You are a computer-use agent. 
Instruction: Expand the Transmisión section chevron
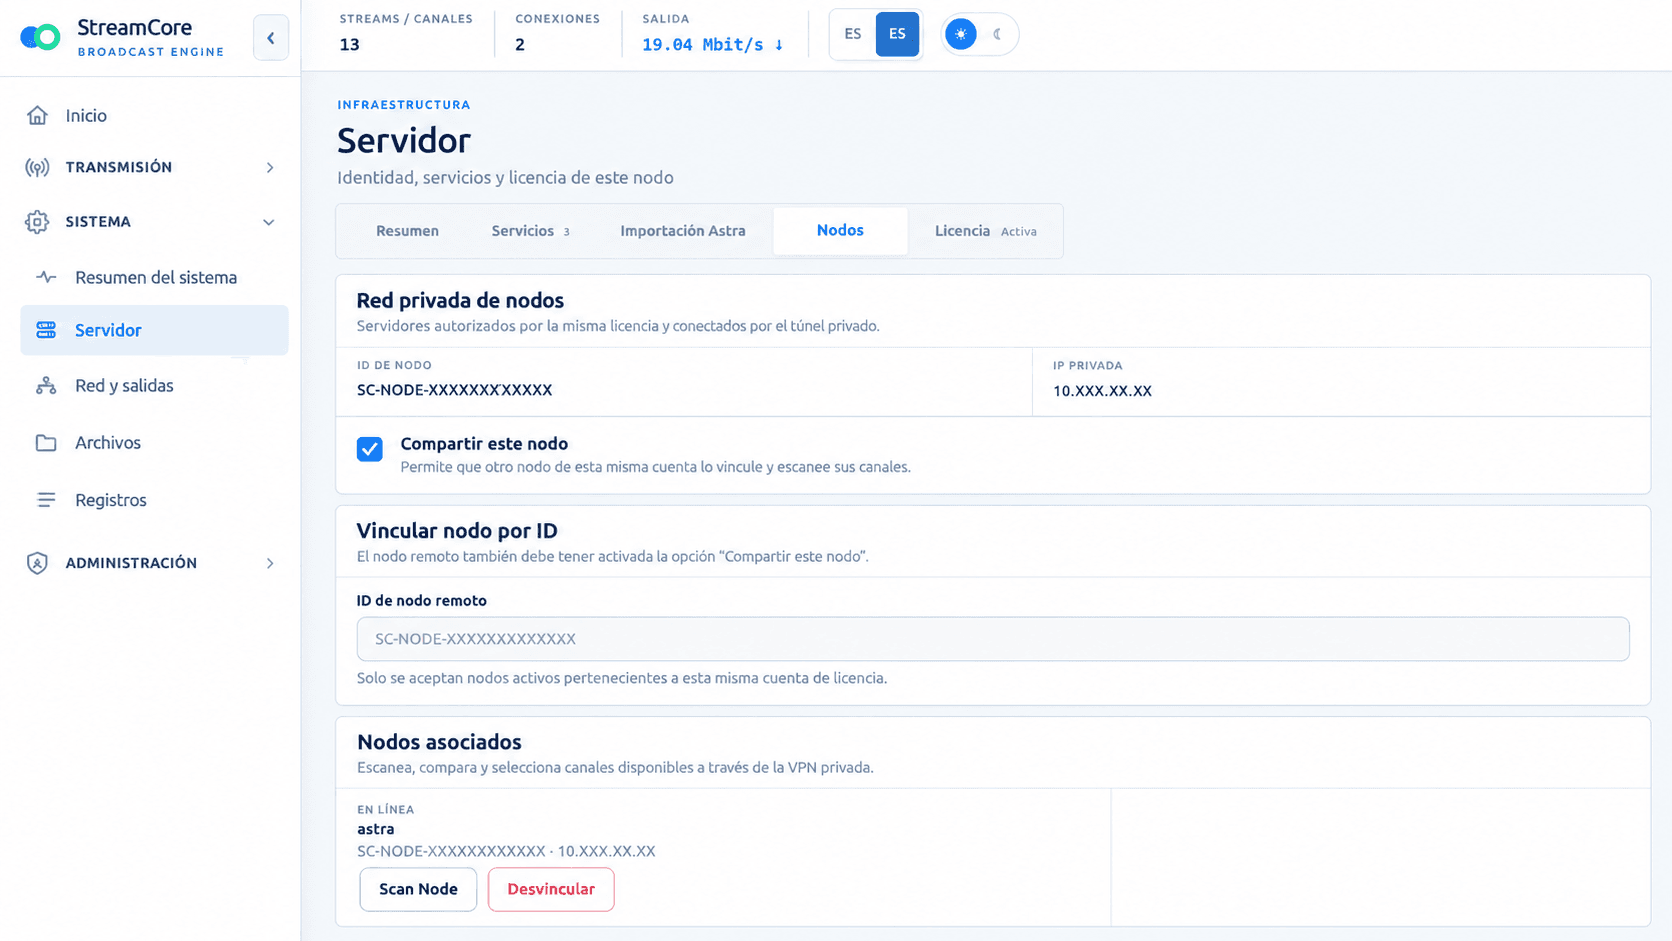point(270,168)
